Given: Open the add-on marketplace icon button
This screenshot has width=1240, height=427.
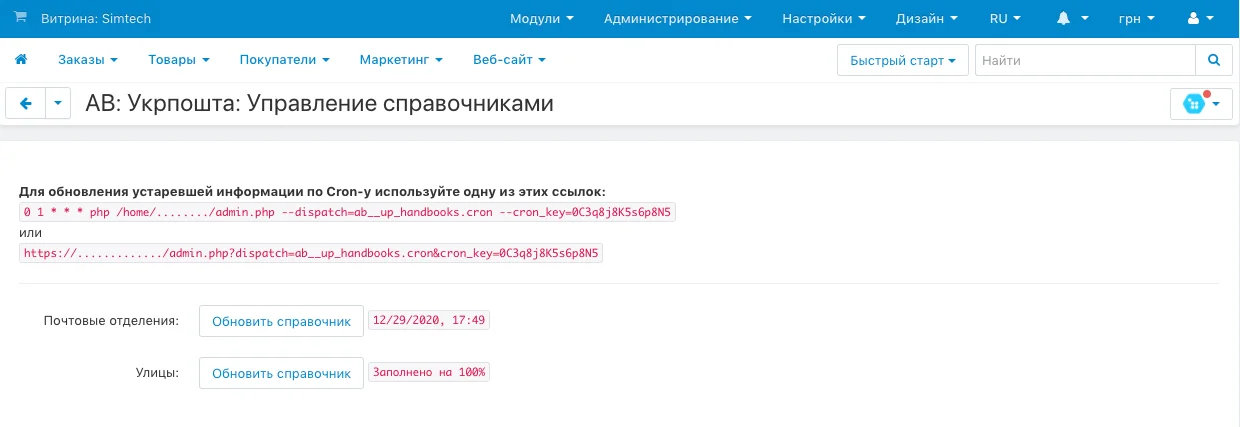Looking at the screenshot, I should 1200,104.
